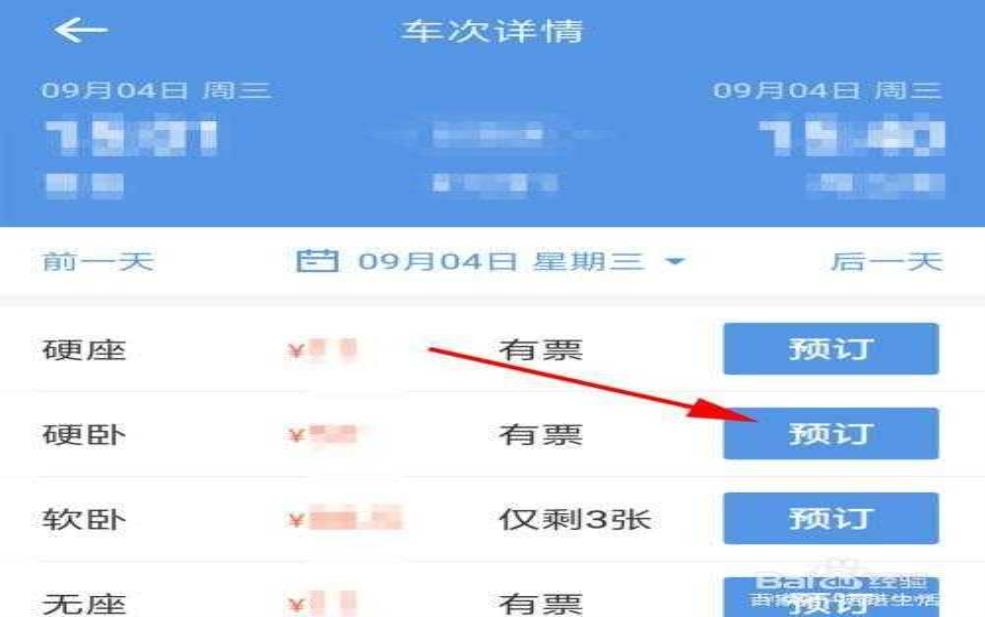Select the 软卧 seat type label
The width and height of the screenshot is (985, 617).
pos(84,520)
